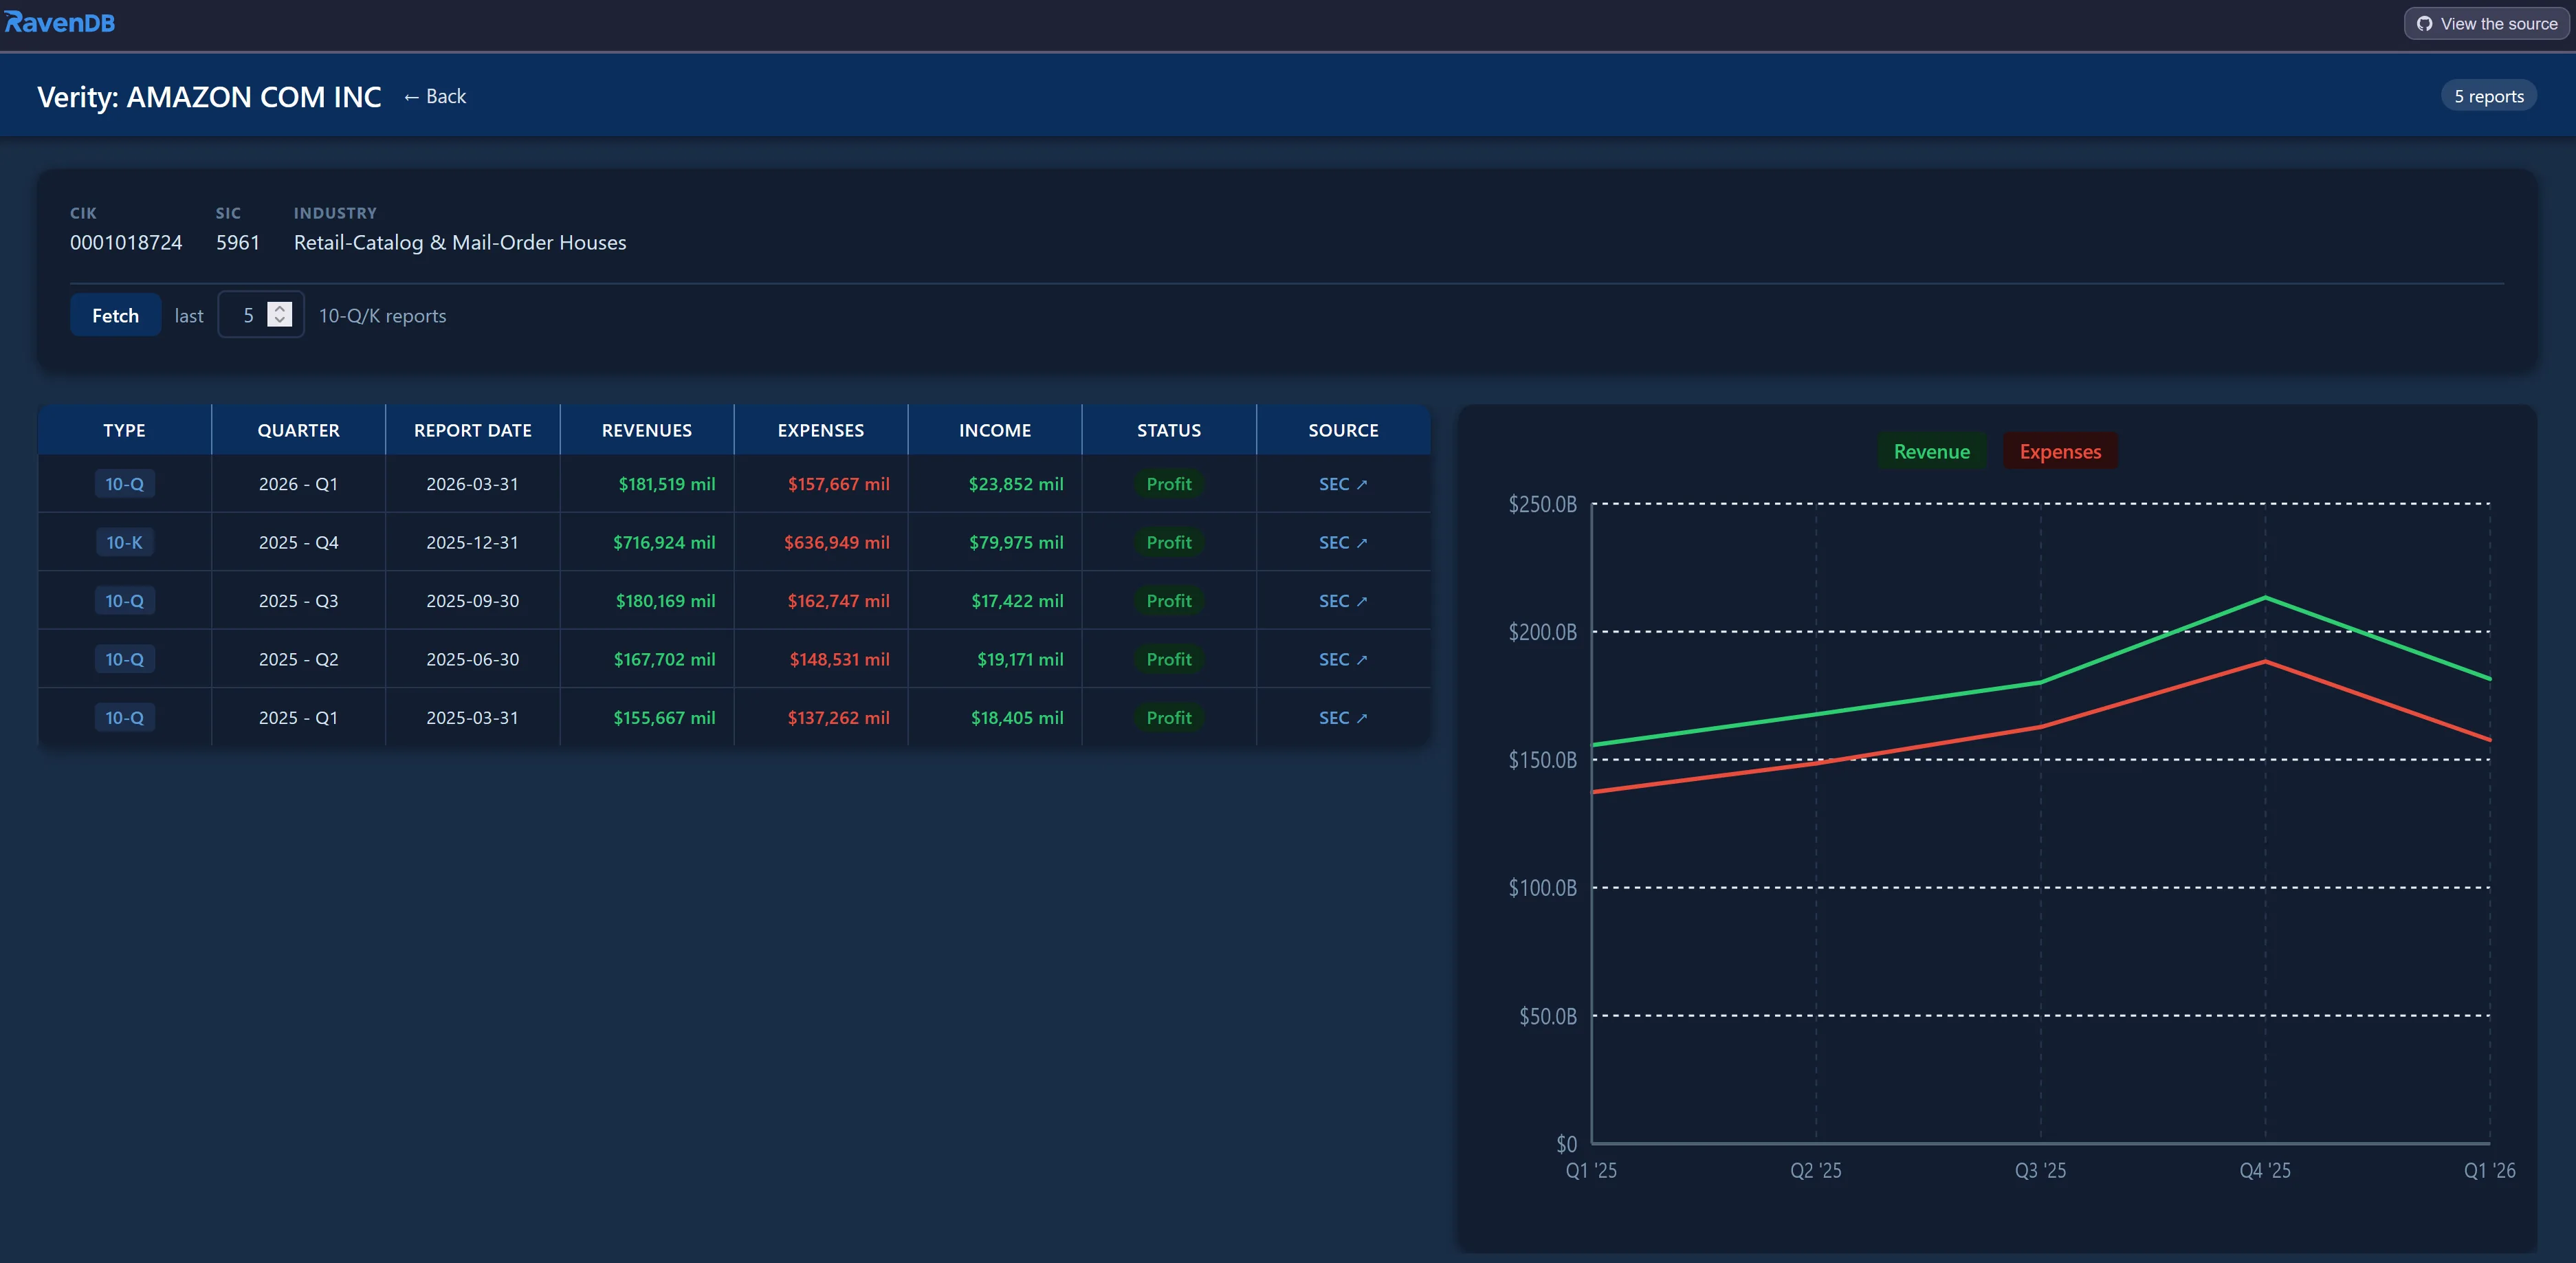Click the Profit badge in 2026 - Q1 row
This screenshot has height=1263, width=2576.
[1168, 484]
